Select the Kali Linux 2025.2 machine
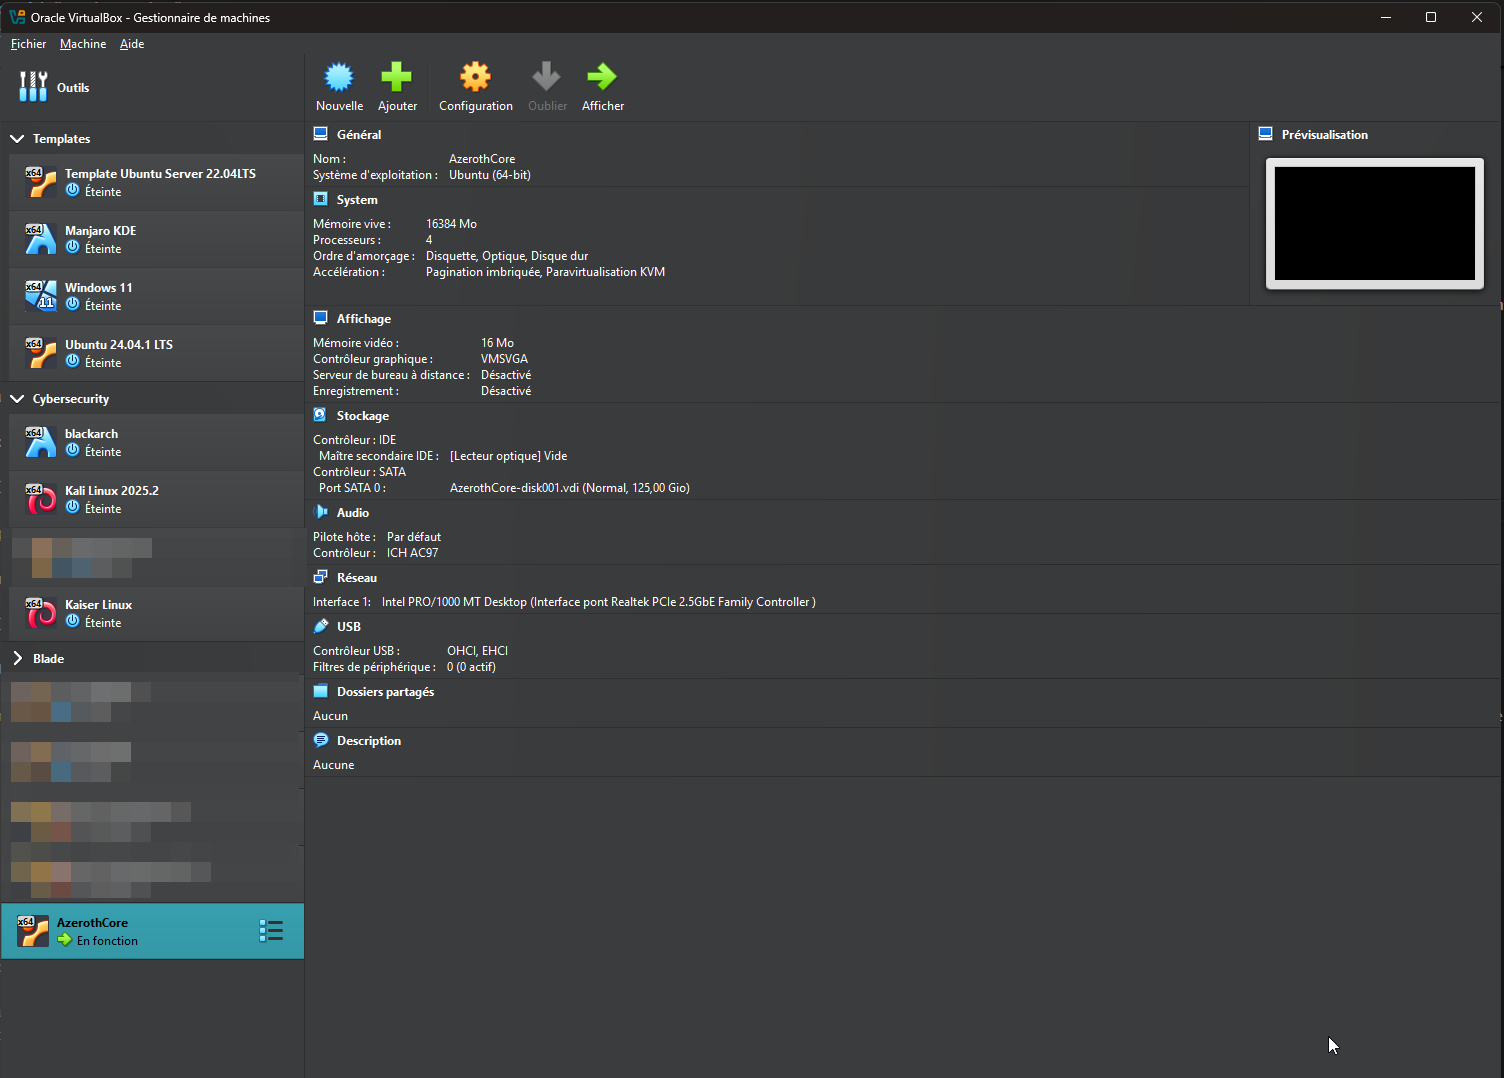Screen dimensions: 1504x1078 (156, 499)
